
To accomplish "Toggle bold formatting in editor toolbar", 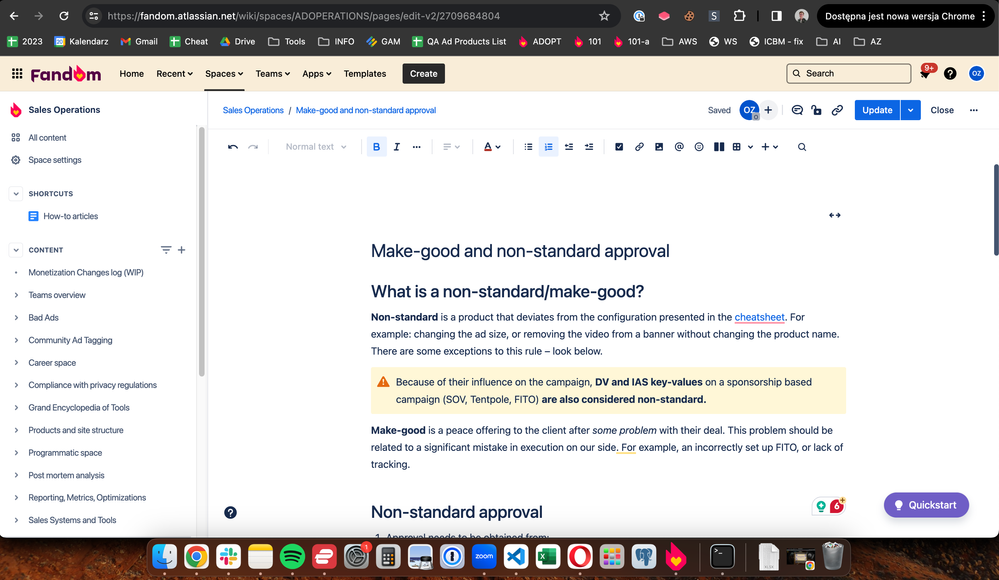I will (x=377, y=147).
